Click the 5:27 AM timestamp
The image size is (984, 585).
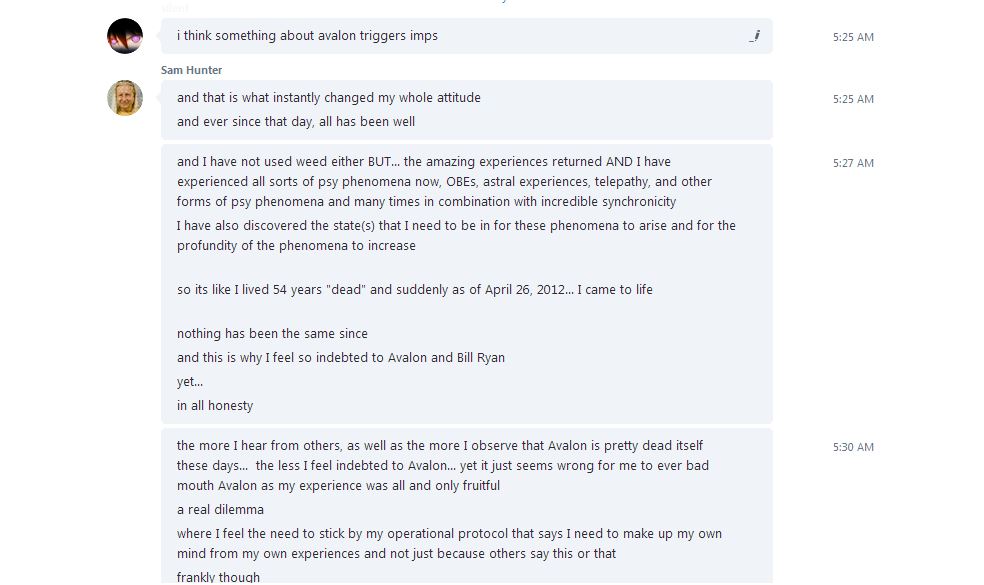click(853, 163)
